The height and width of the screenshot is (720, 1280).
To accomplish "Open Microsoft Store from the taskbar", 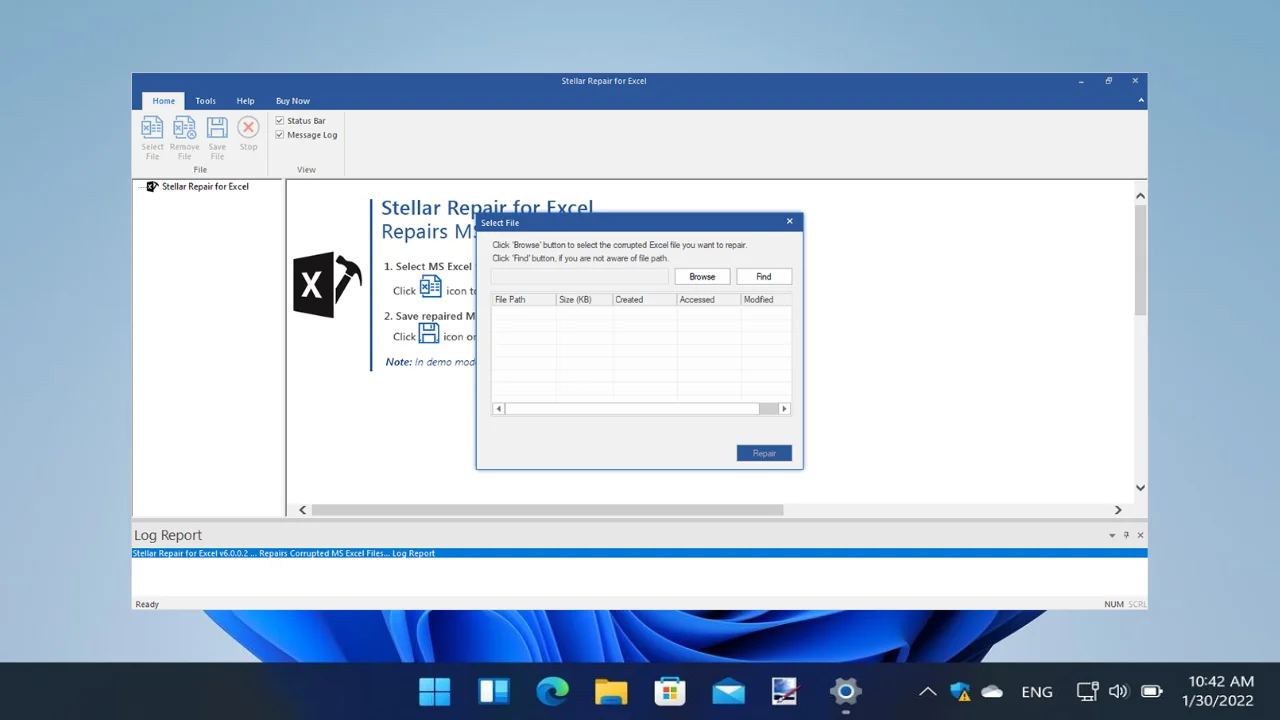I will coord(670,691).
